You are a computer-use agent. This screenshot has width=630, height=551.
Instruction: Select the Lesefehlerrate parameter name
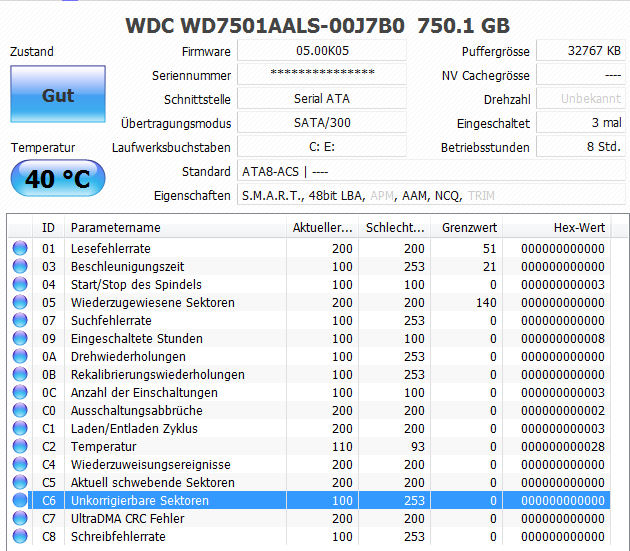[x=110, y=249]
